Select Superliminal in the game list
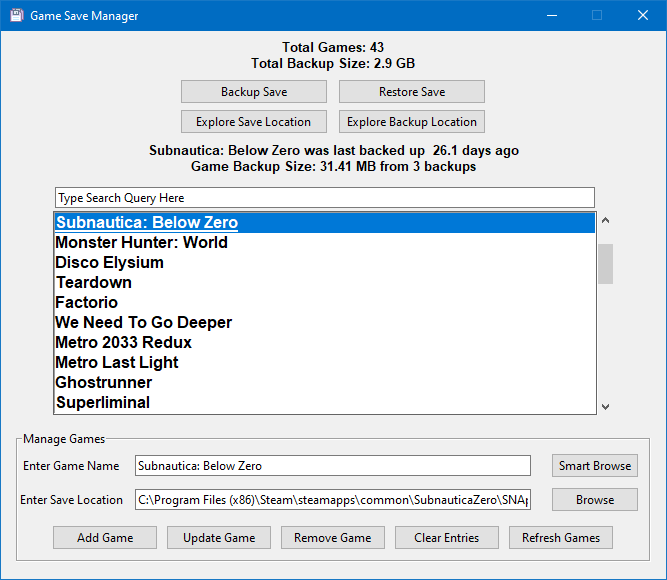The width and height of the screenshot is (667, 580). 325,403
